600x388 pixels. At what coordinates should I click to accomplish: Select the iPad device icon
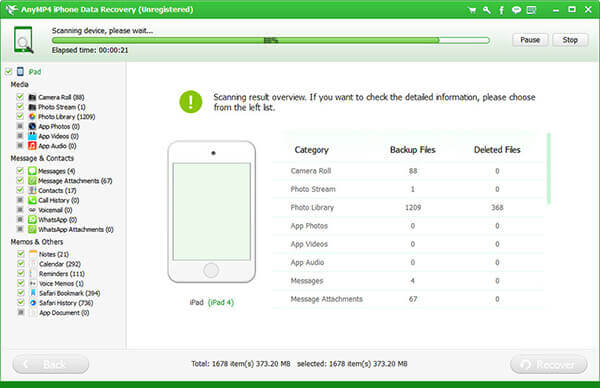20,72
